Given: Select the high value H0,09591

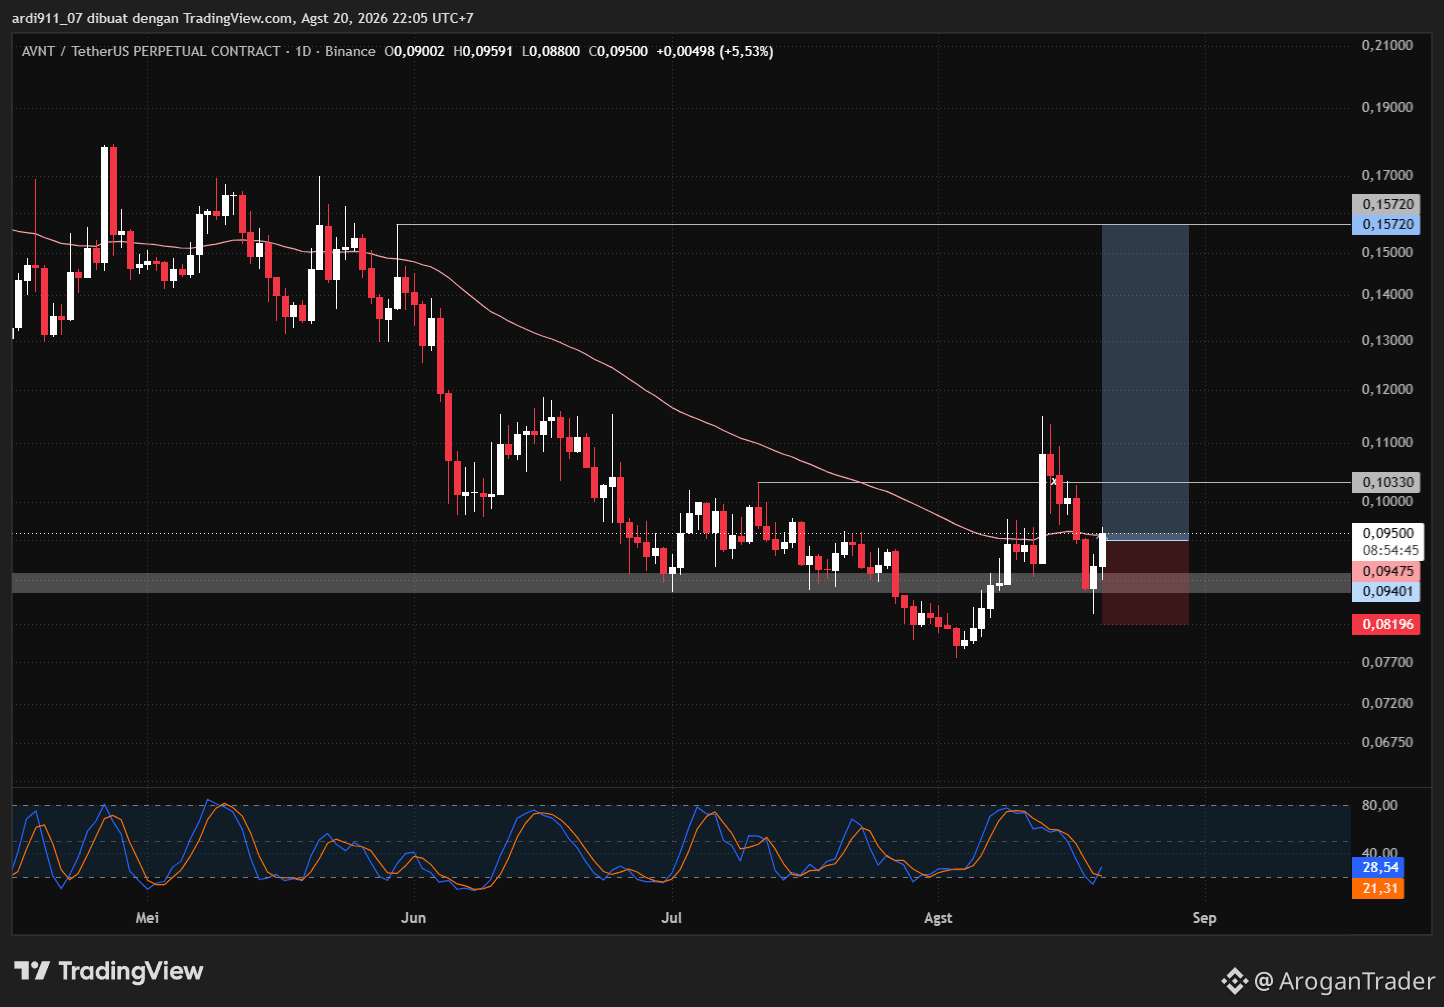Looking at the screenshot, I should [x=483, y=51].
